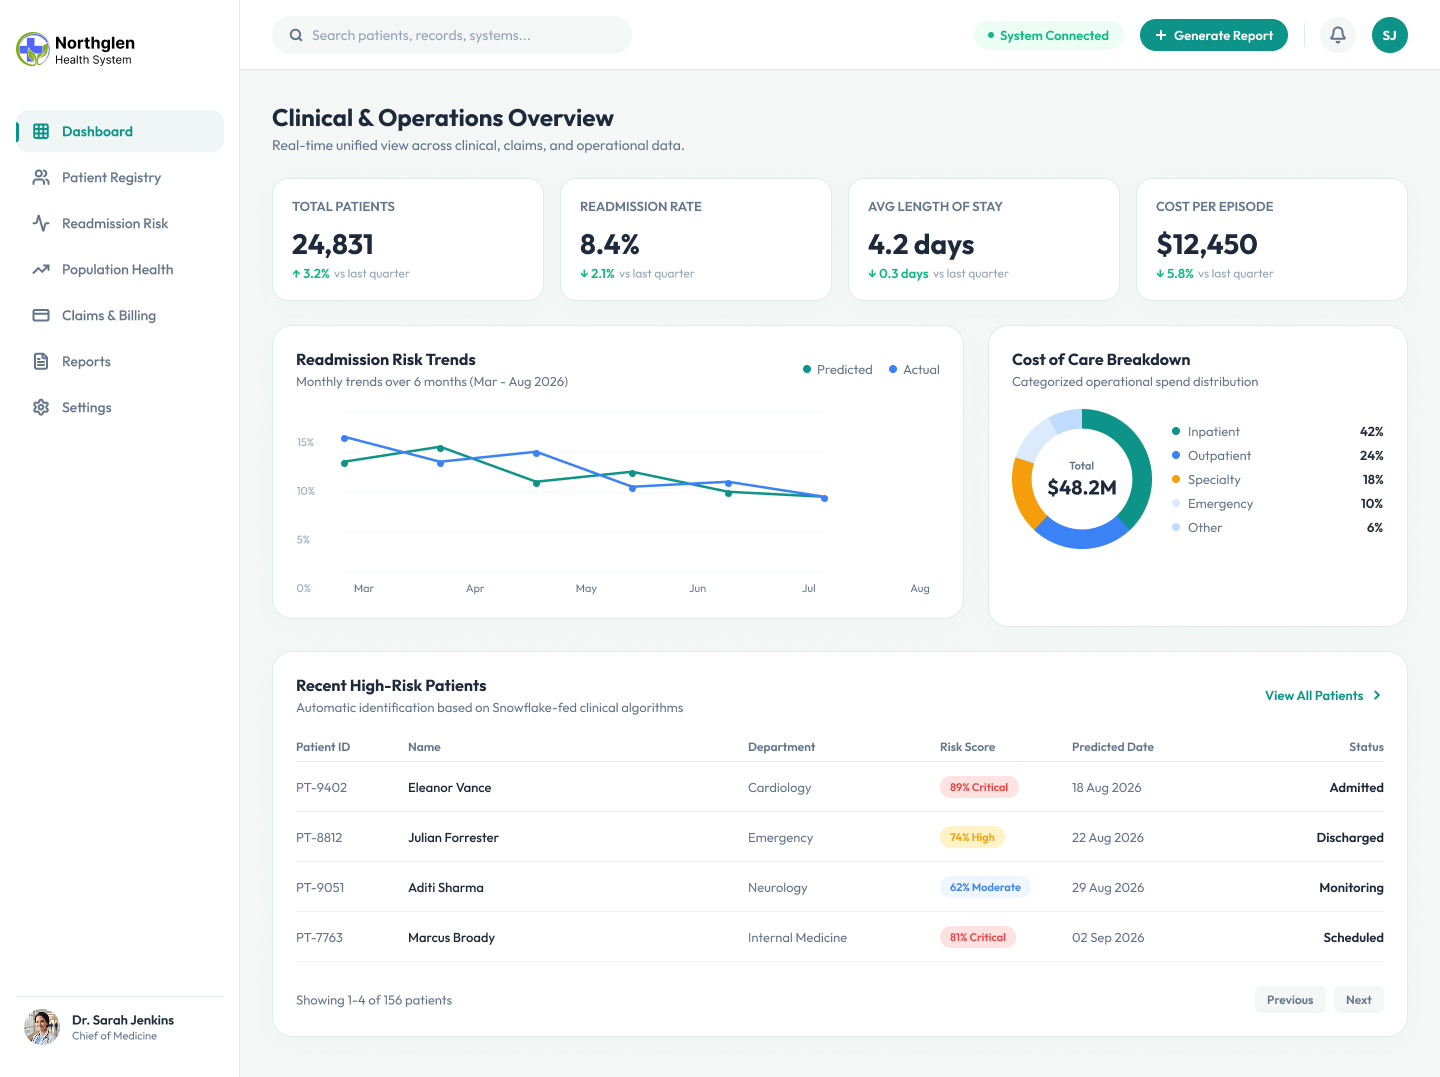The width and height of the screenshot is (1440, 1077).
Task: Navigate to Population Health
Action: [x=120, y=269]
